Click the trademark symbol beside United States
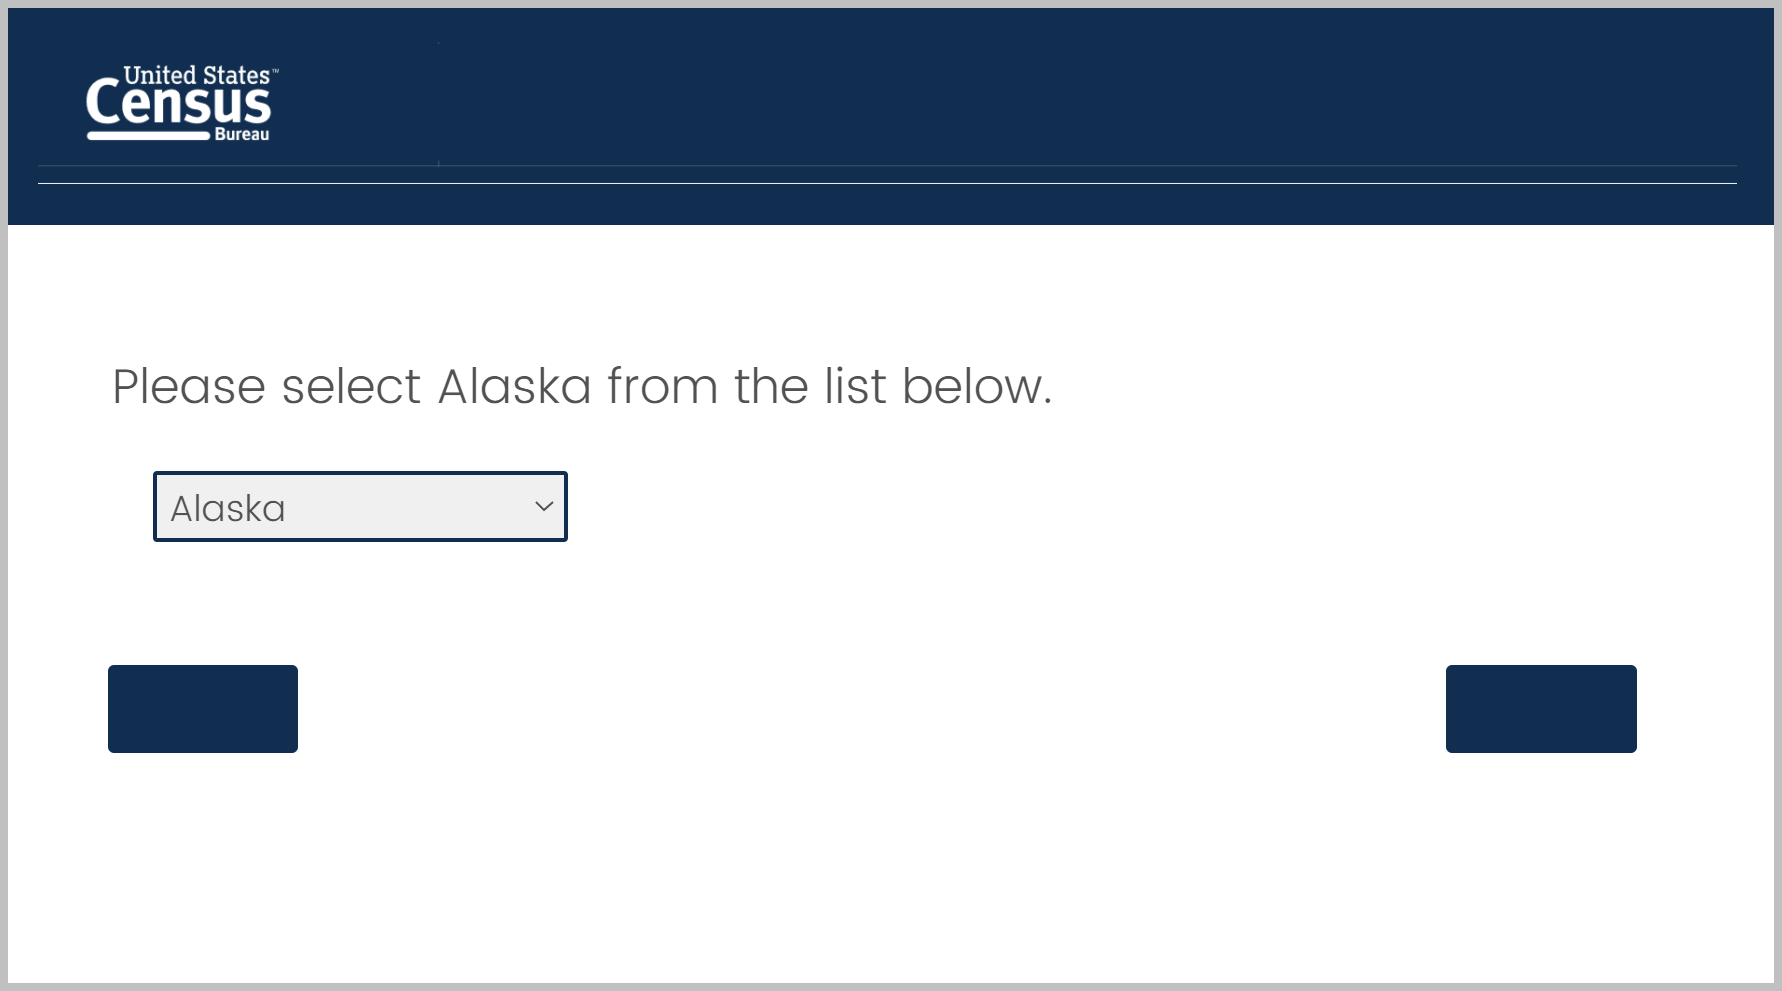This screenshot has height=991, width=1782. [275, 71]
